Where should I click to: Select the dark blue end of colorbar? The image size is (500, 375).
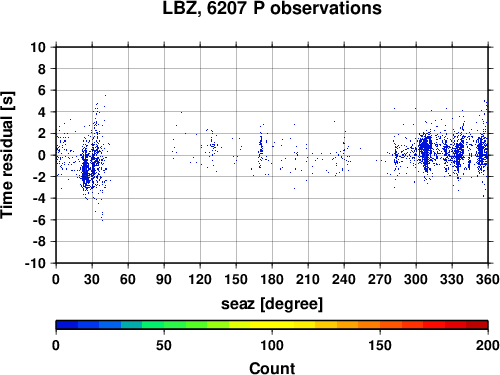[x=67, y=325]
